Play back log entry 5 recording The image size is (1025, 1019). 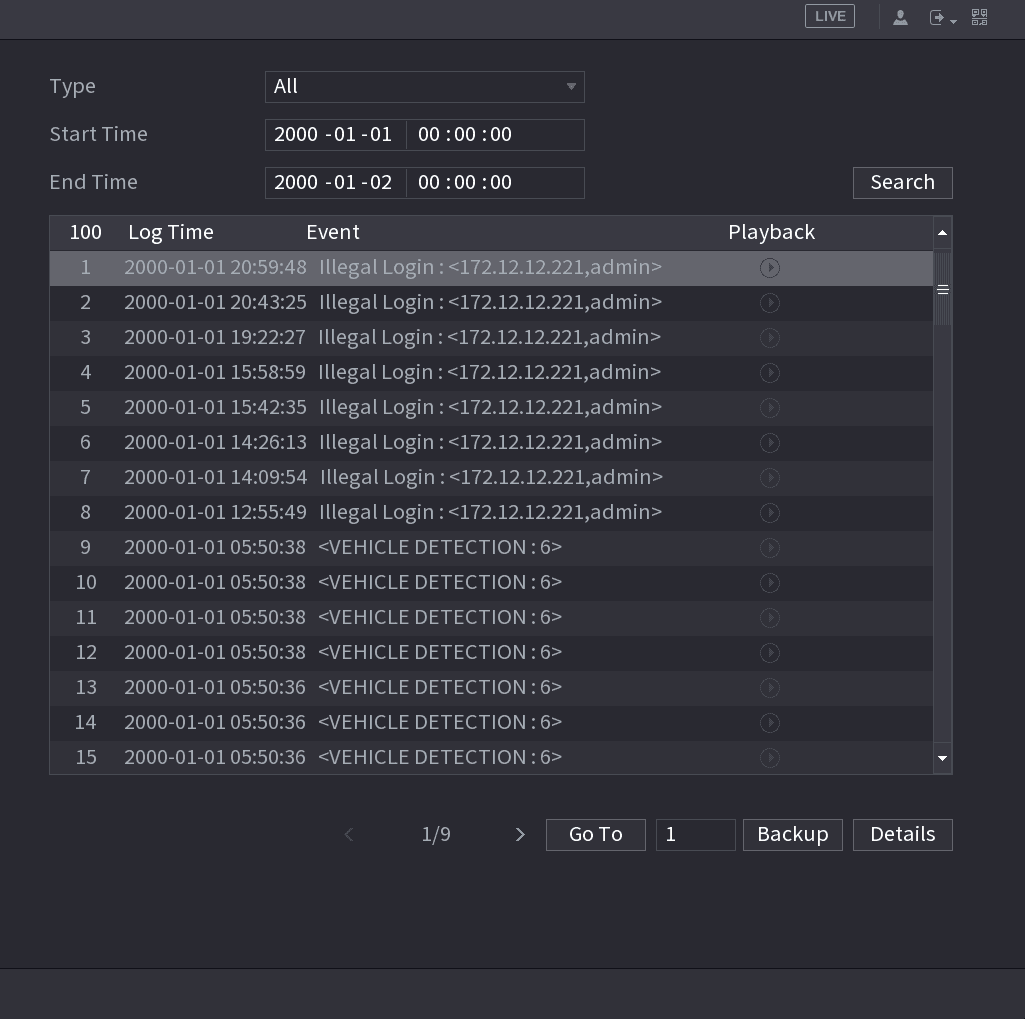point(770,408)
